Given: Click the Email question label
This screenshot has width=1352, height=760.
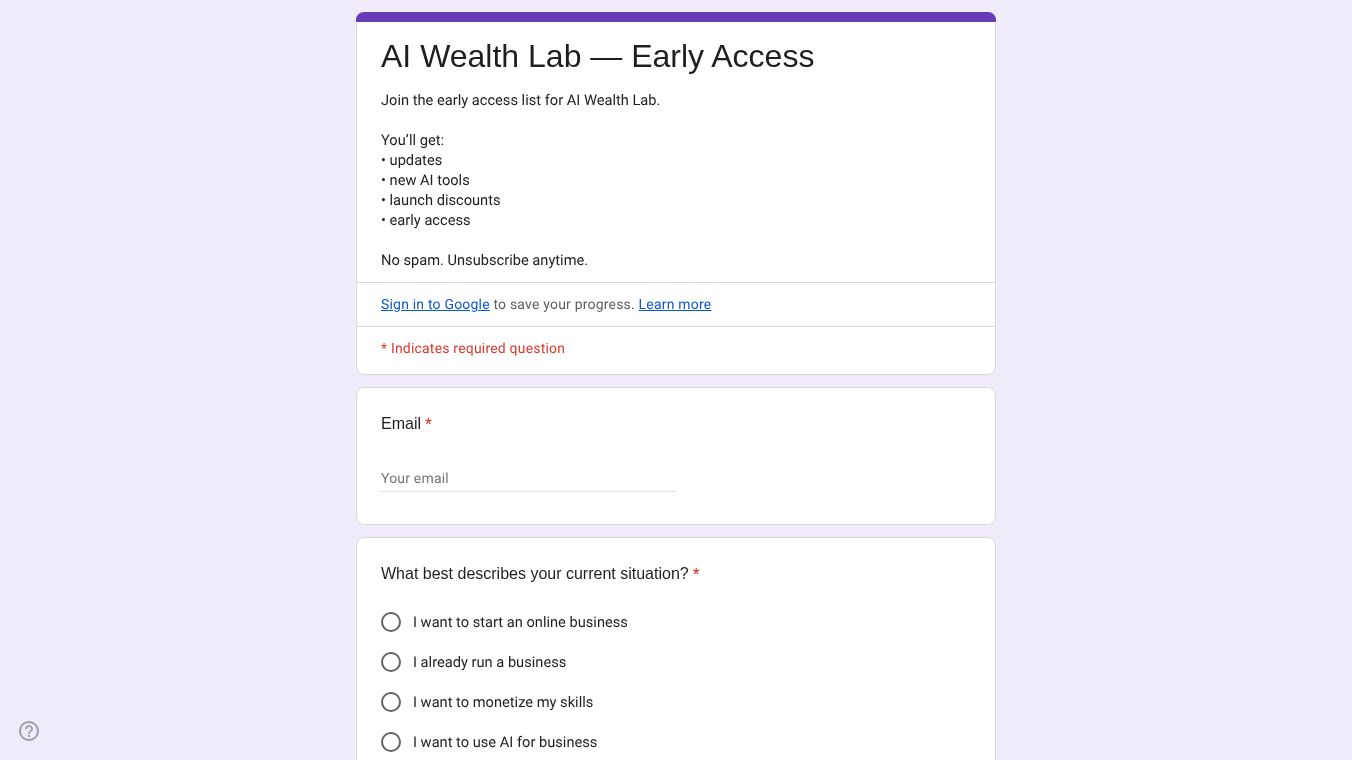Looking at the screenshot, I should click(x=400, y=423).
